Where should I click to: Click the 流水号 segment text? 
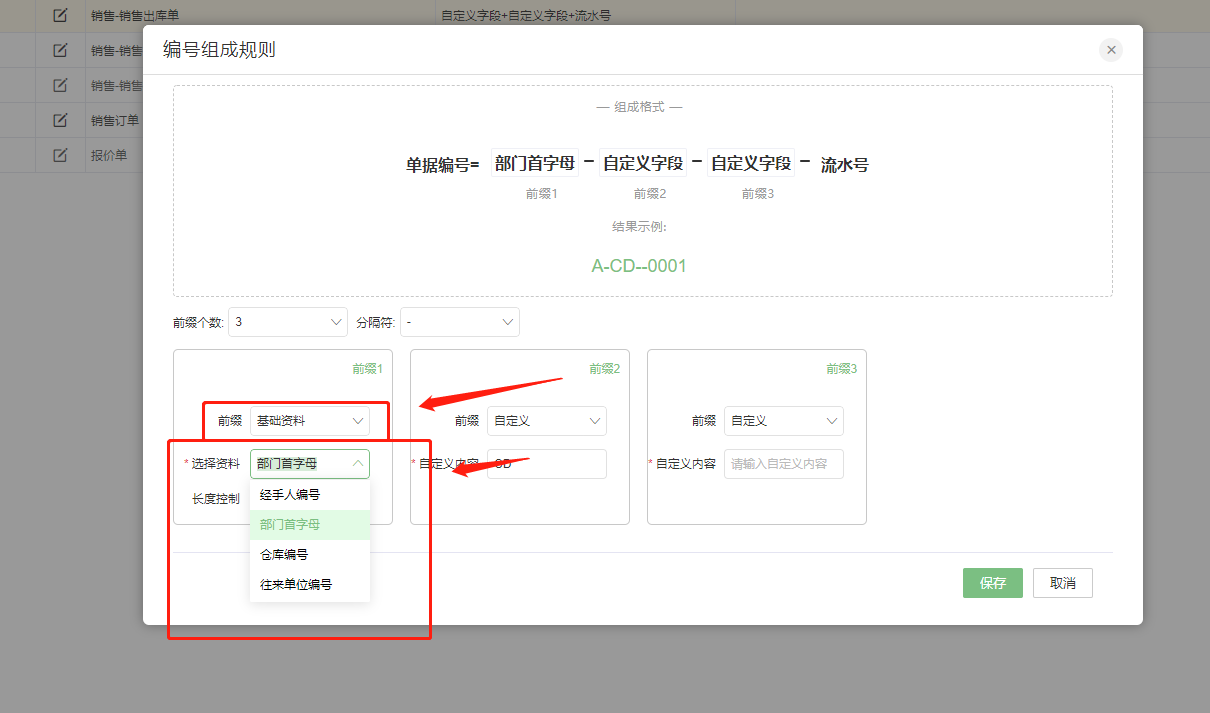[844, 165]
